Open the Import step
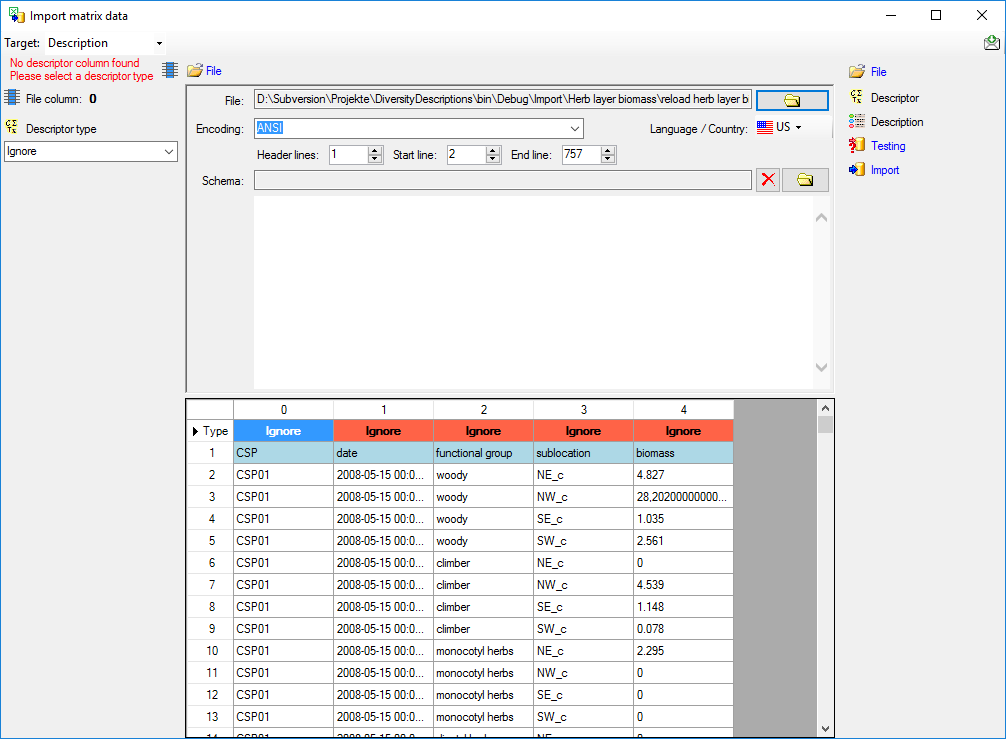 coord(885,170)
